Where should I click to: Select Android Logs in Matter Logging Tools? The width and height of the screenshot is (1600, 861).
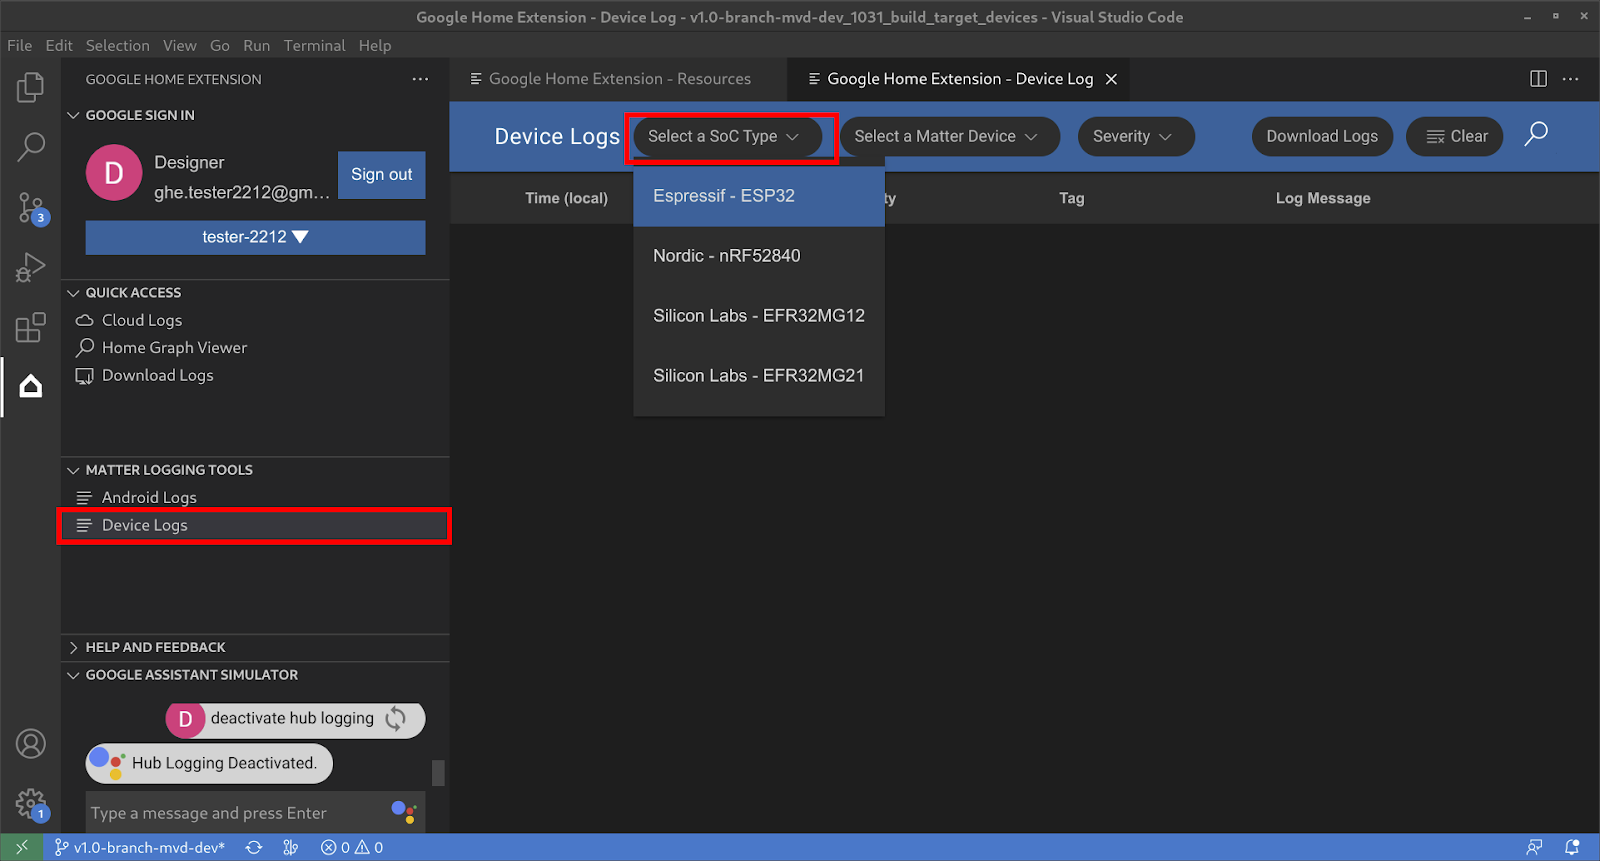[x=149, y=498]
